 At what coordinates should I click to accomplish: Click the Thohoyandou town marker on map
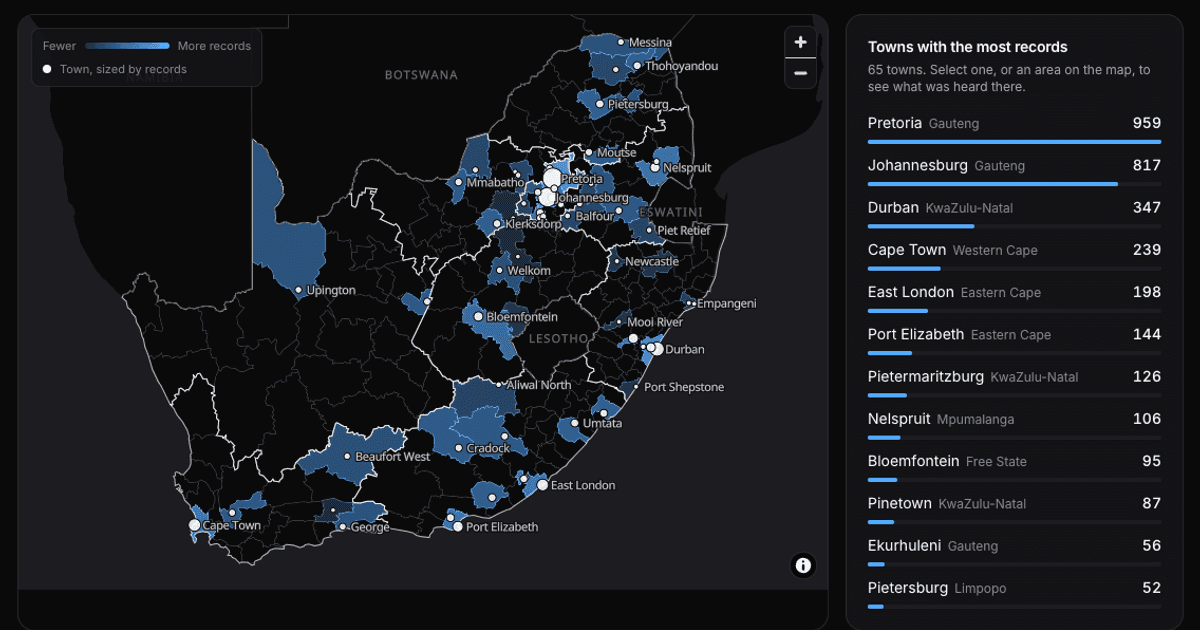coord(637,66)
